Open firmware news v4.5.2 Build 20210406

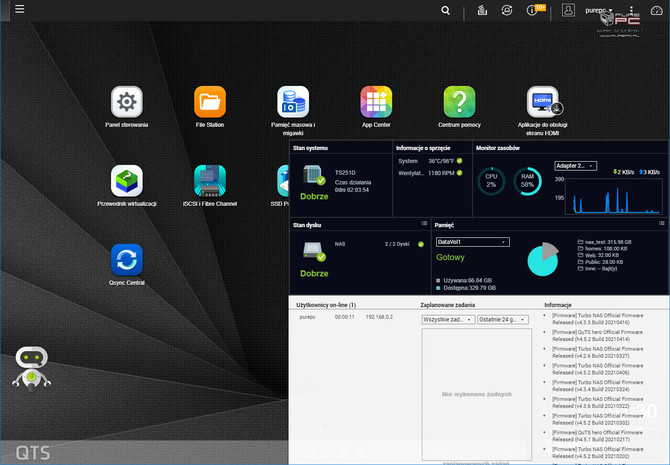tap(597, 369)
